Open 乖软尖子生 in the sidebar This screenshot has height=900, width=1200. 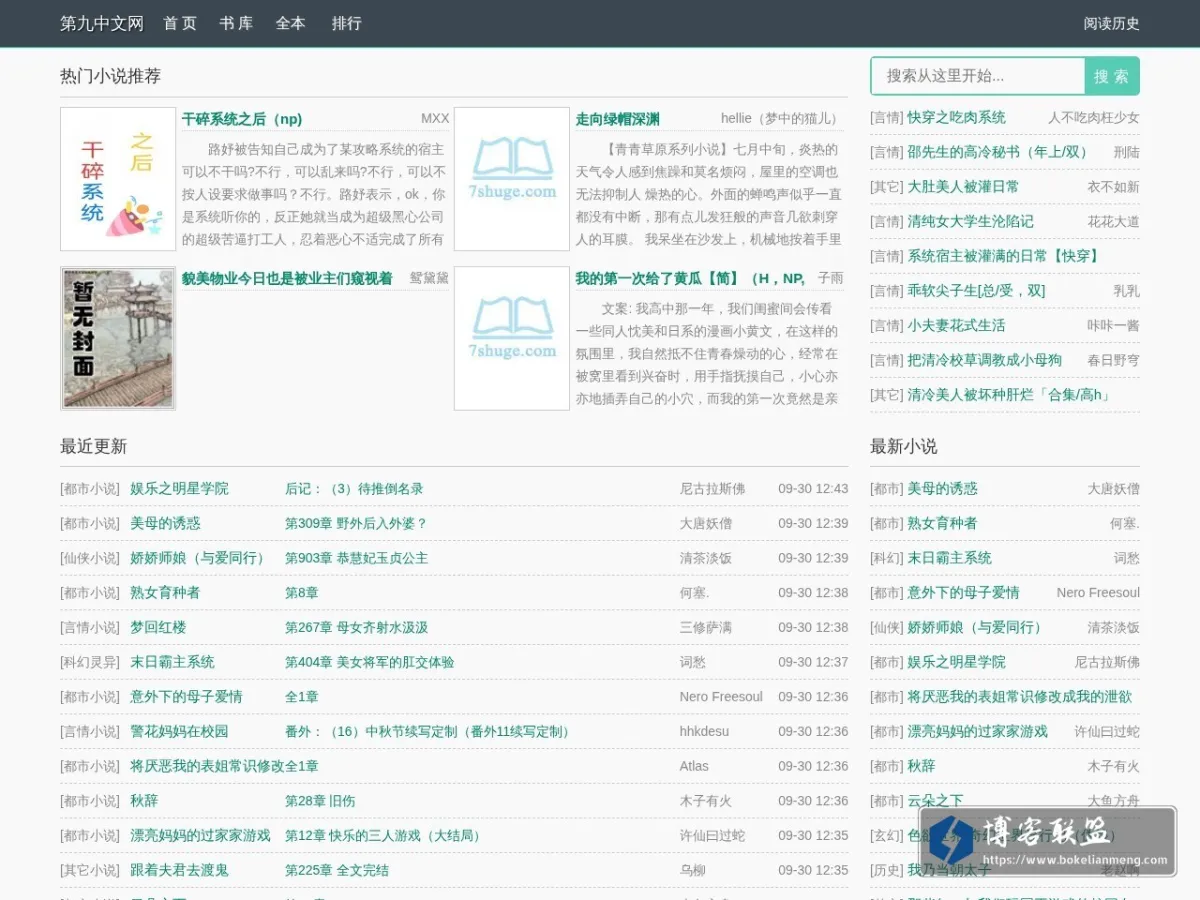coord(976,291)
